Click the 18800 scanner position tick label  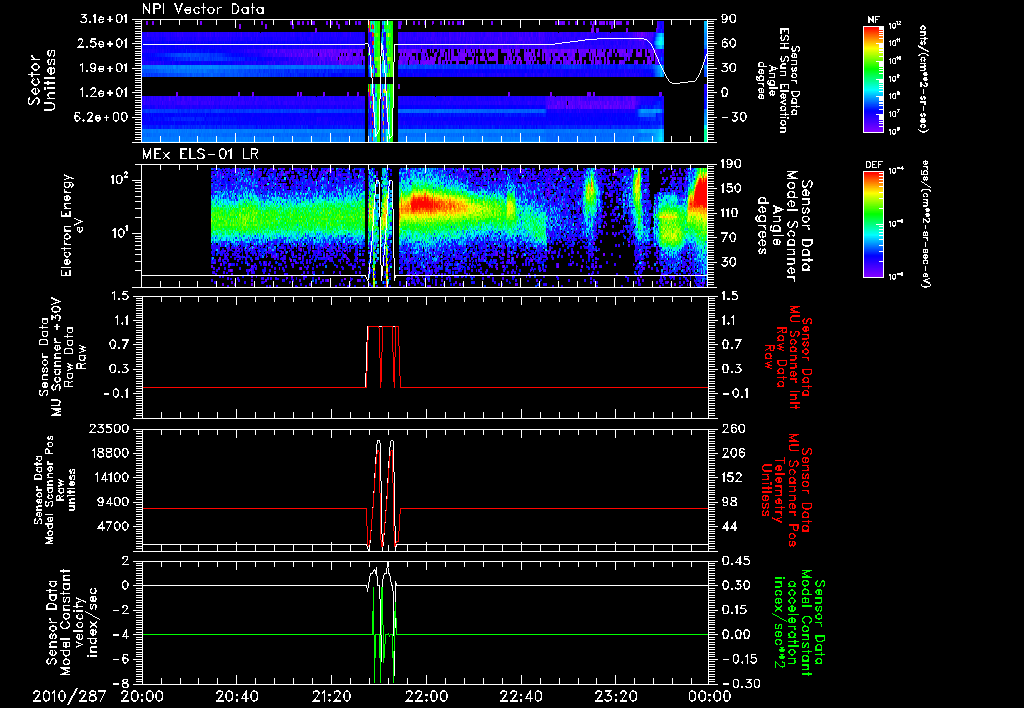[x=110, y=453]
